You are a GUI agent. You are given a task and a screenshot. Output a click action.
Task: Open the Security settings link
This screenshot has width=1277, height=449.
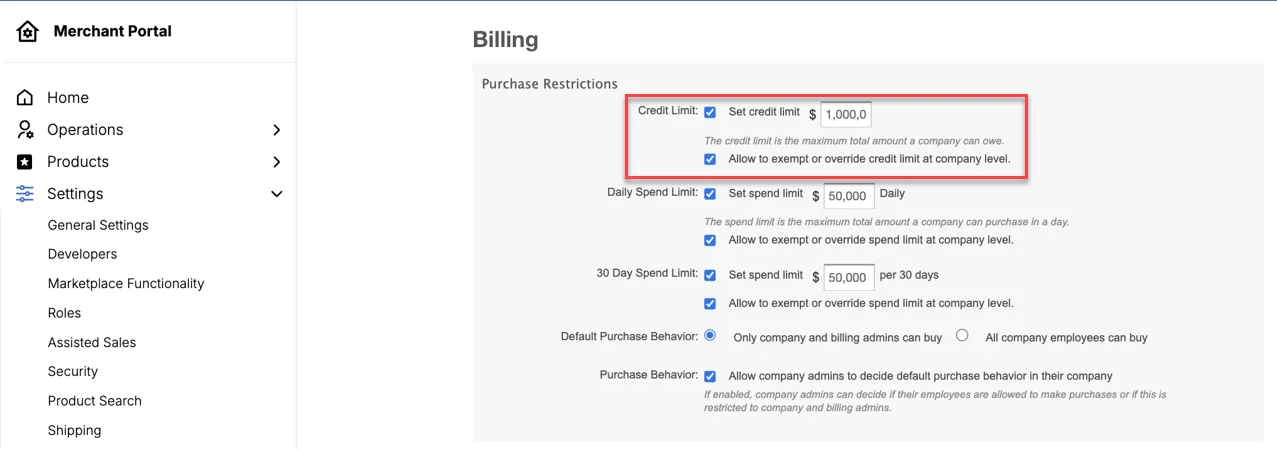coord(73,371)
